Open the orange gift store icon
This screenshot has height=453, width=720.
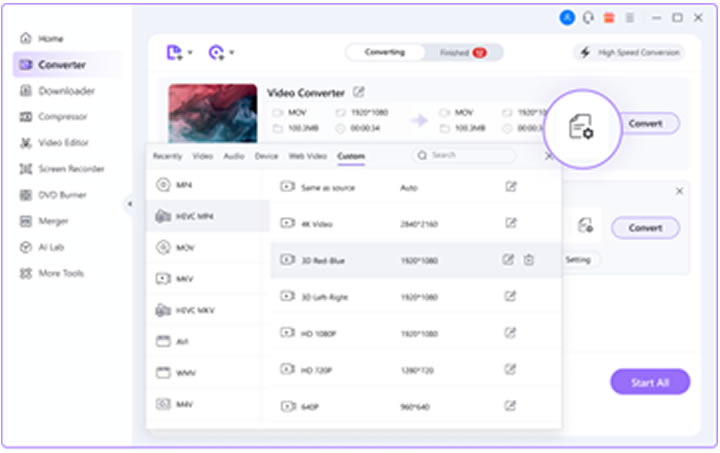[609, 18]
